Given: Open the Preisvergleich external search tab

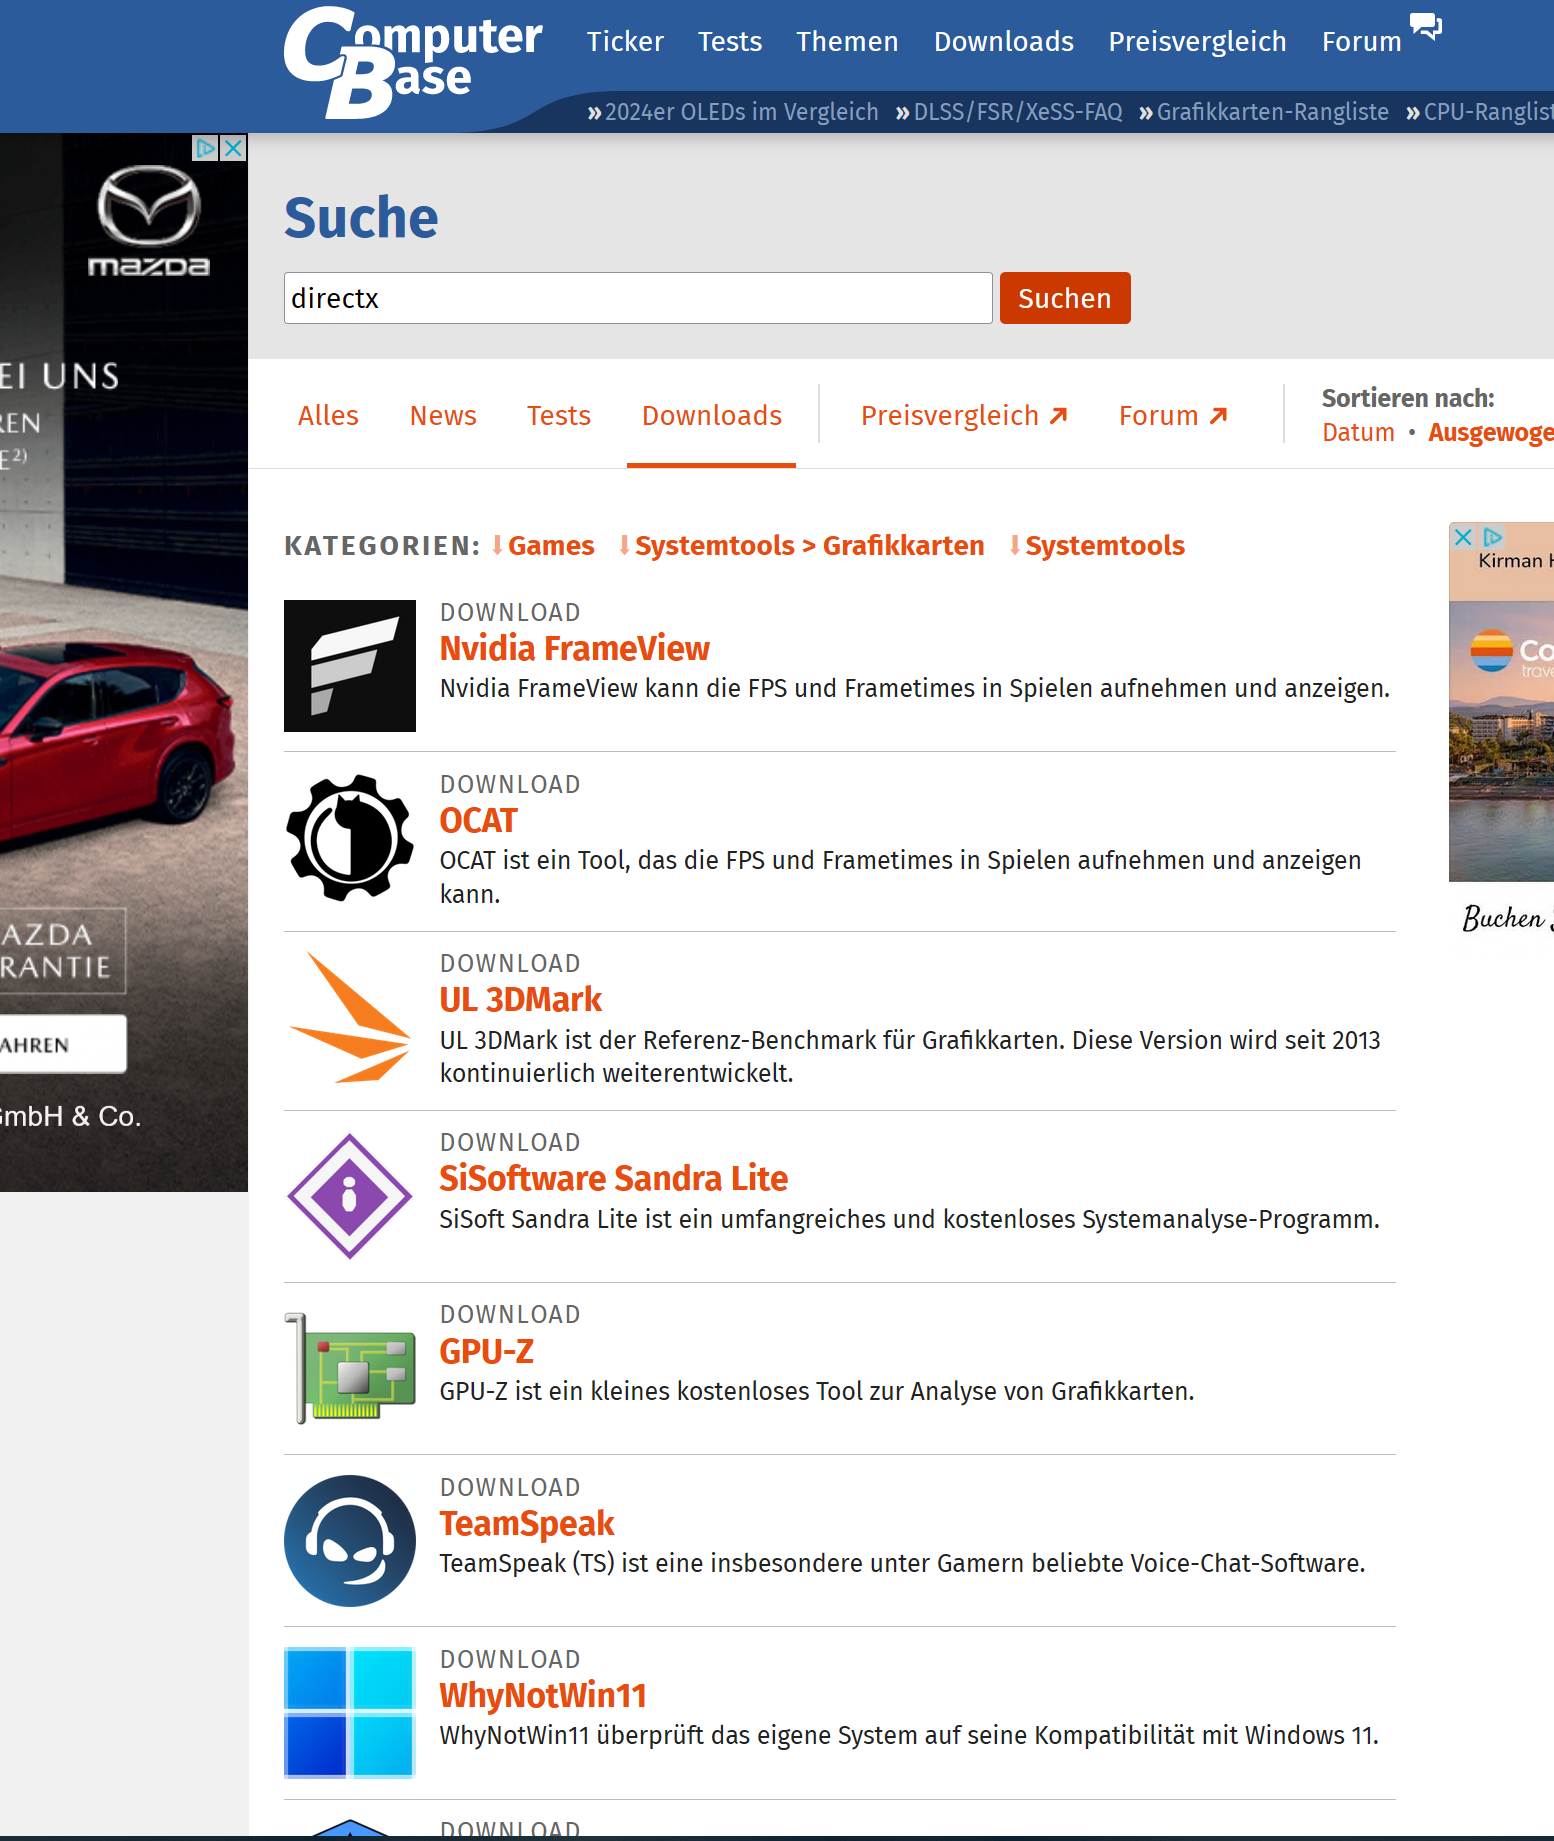Looking at the screenshot, I should (x=965, y=415).
